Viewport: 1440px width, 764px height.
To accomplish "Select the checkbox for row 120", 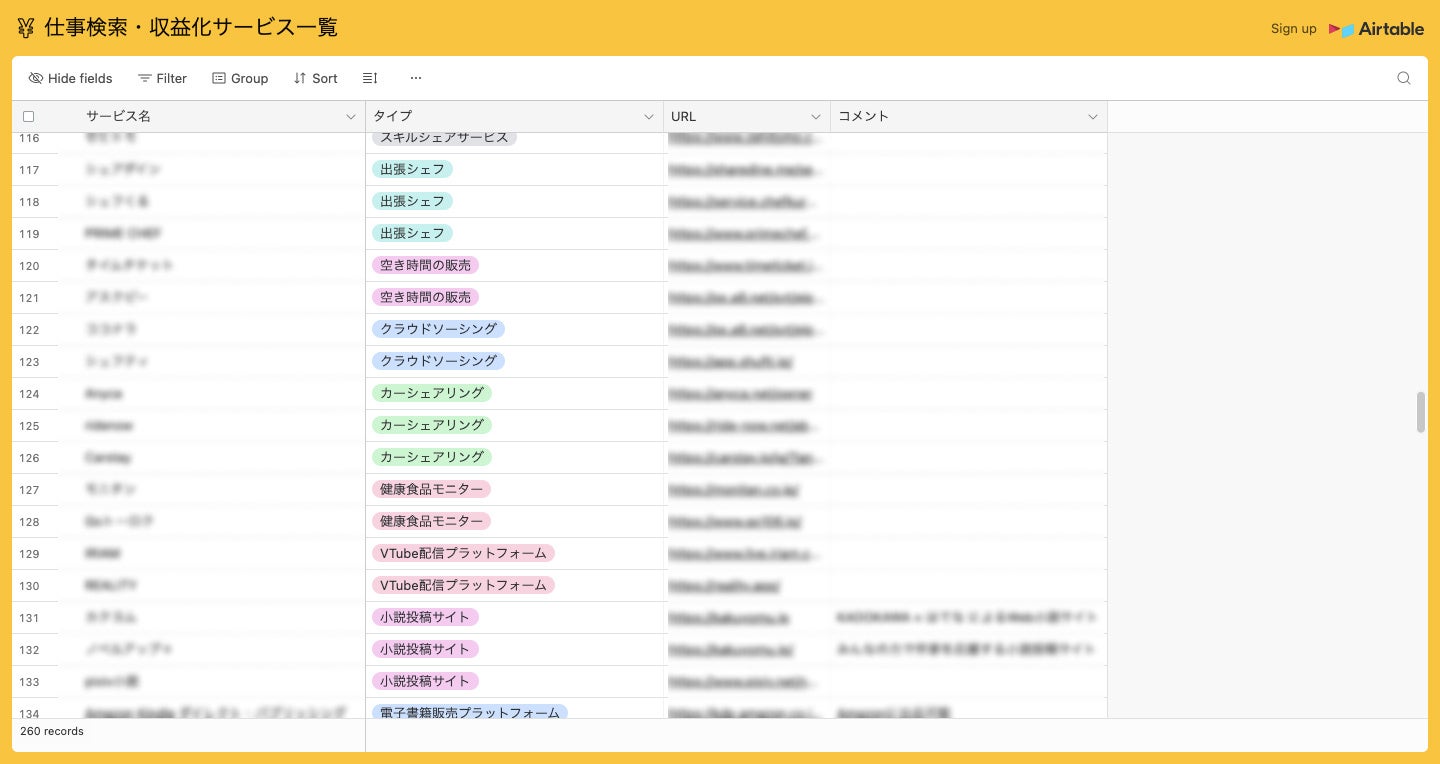I will click(x=29, y=265).
